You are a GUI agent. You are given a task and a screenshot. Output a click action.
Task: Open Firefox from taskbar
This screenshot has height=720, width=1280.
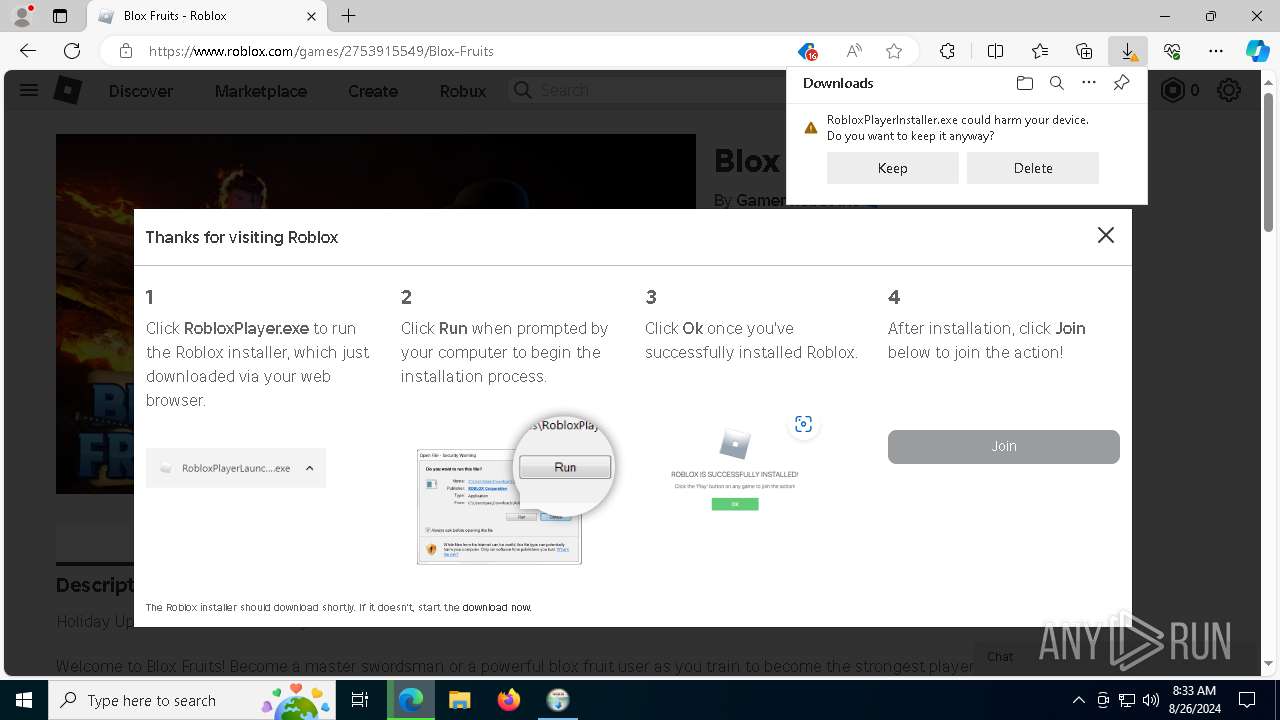509,700
